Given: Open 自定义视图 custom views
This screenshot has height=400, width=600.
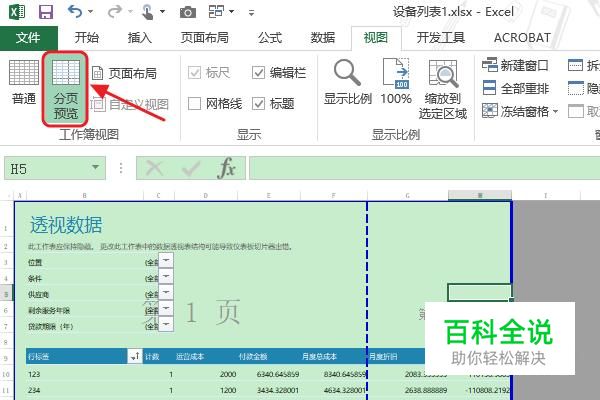Looking at the screenshot, I should [x=130, y=104].
